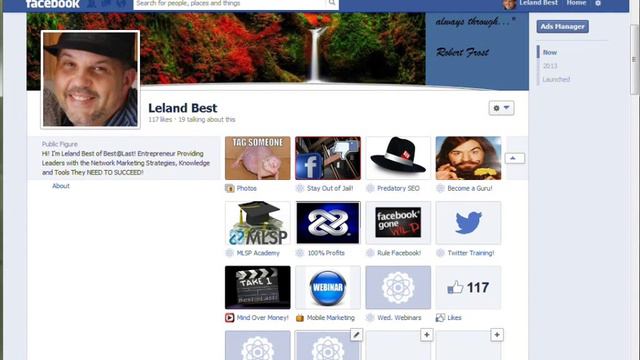Click the Likes label
The height and width of the screenshot is (360, 640).
point(454,318)
